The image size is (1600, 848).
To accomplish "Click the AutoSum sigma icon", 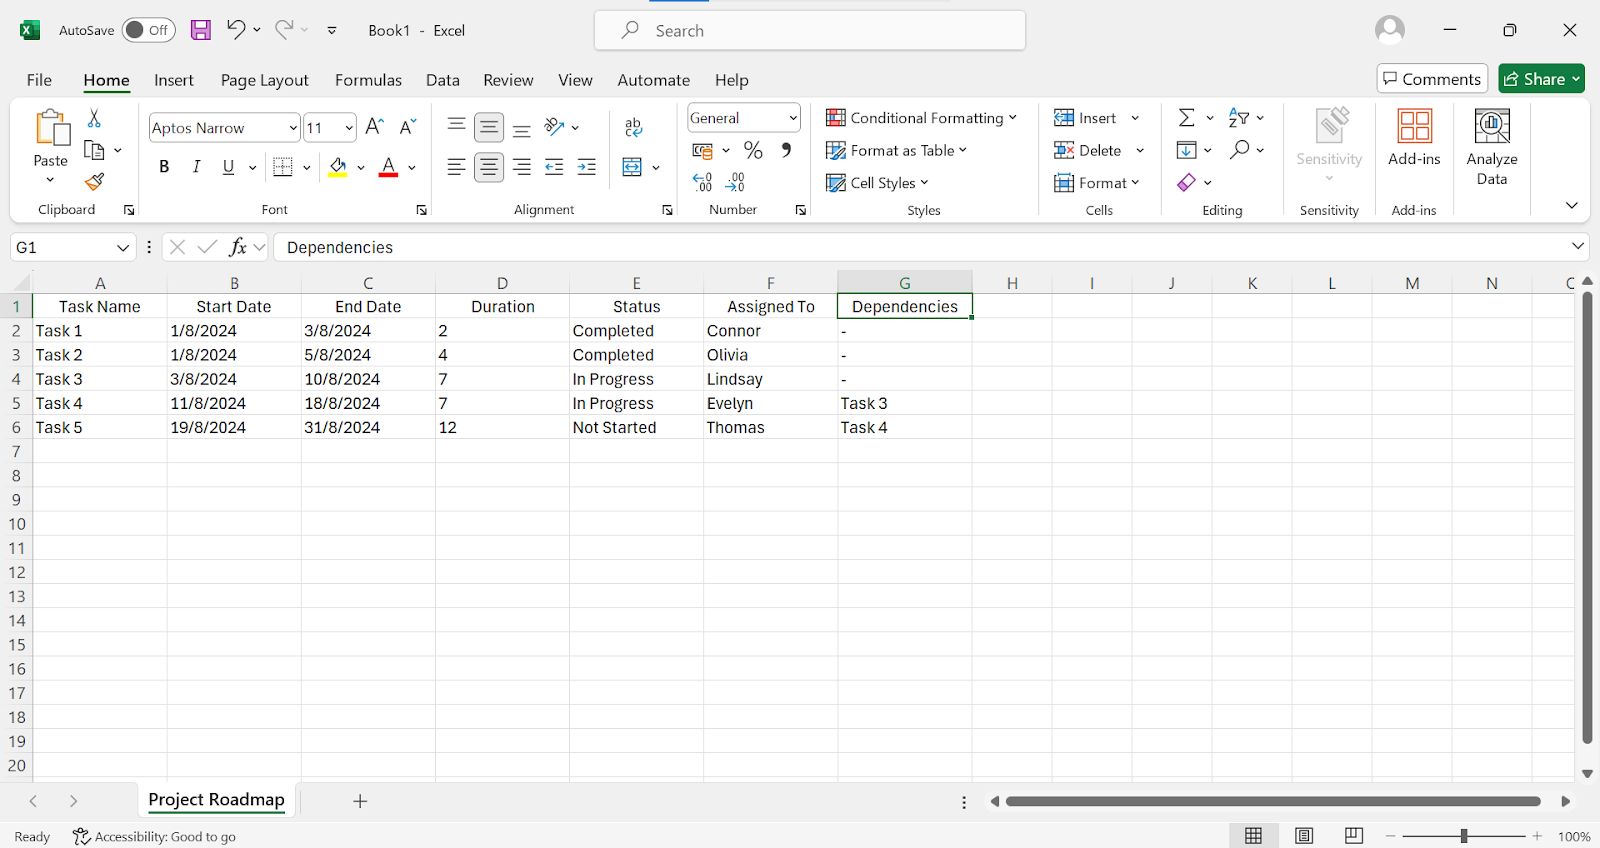I will coord(1187,118).
